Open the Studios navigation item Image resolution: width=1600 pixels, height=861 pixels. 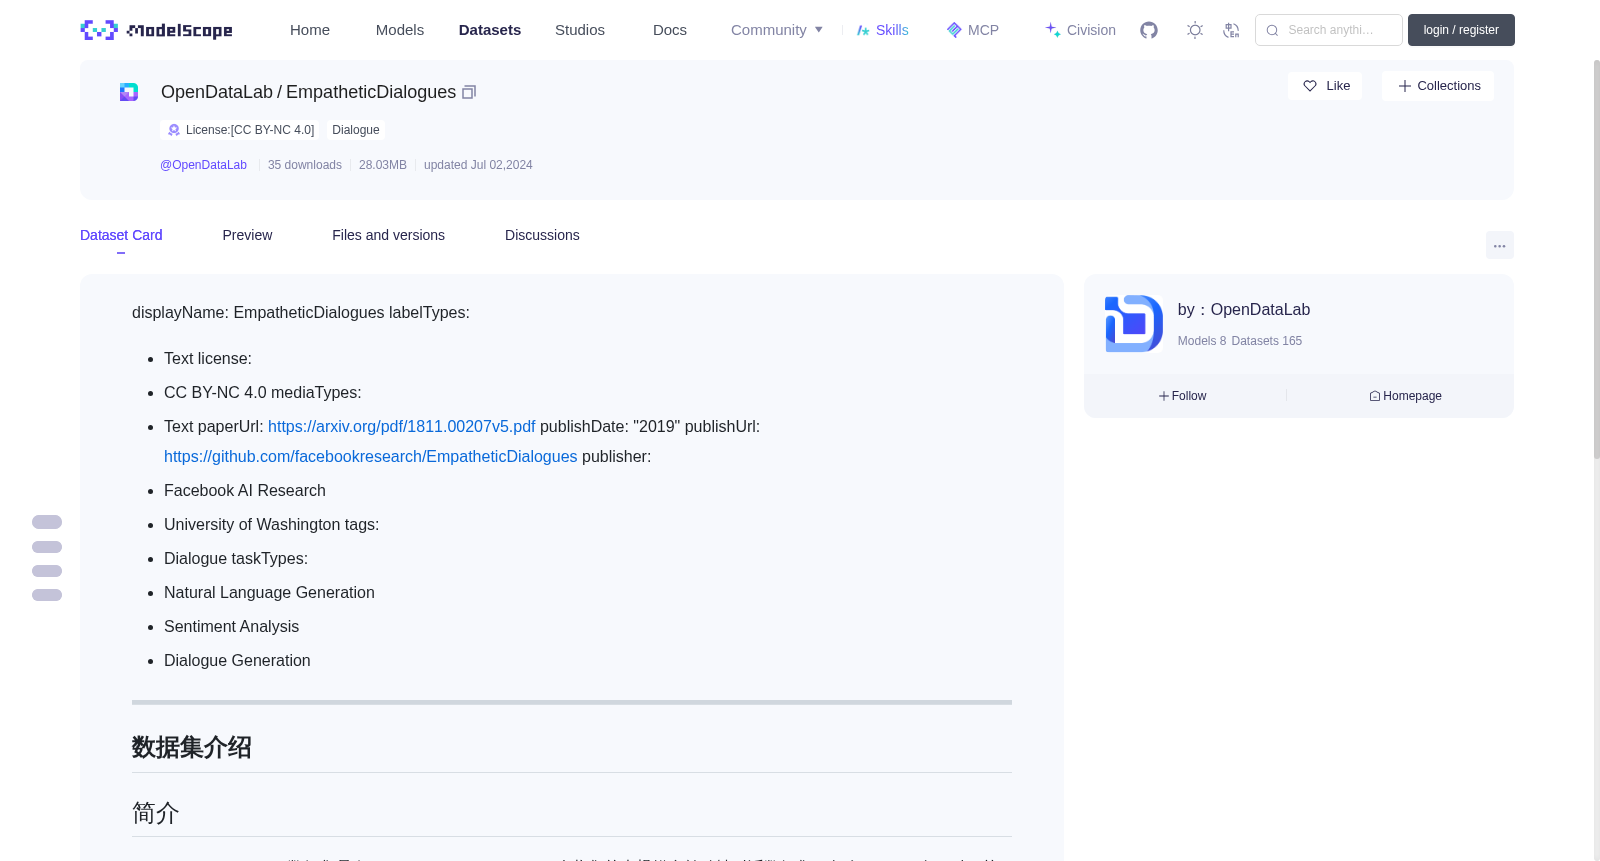click(x=580, y=30)
